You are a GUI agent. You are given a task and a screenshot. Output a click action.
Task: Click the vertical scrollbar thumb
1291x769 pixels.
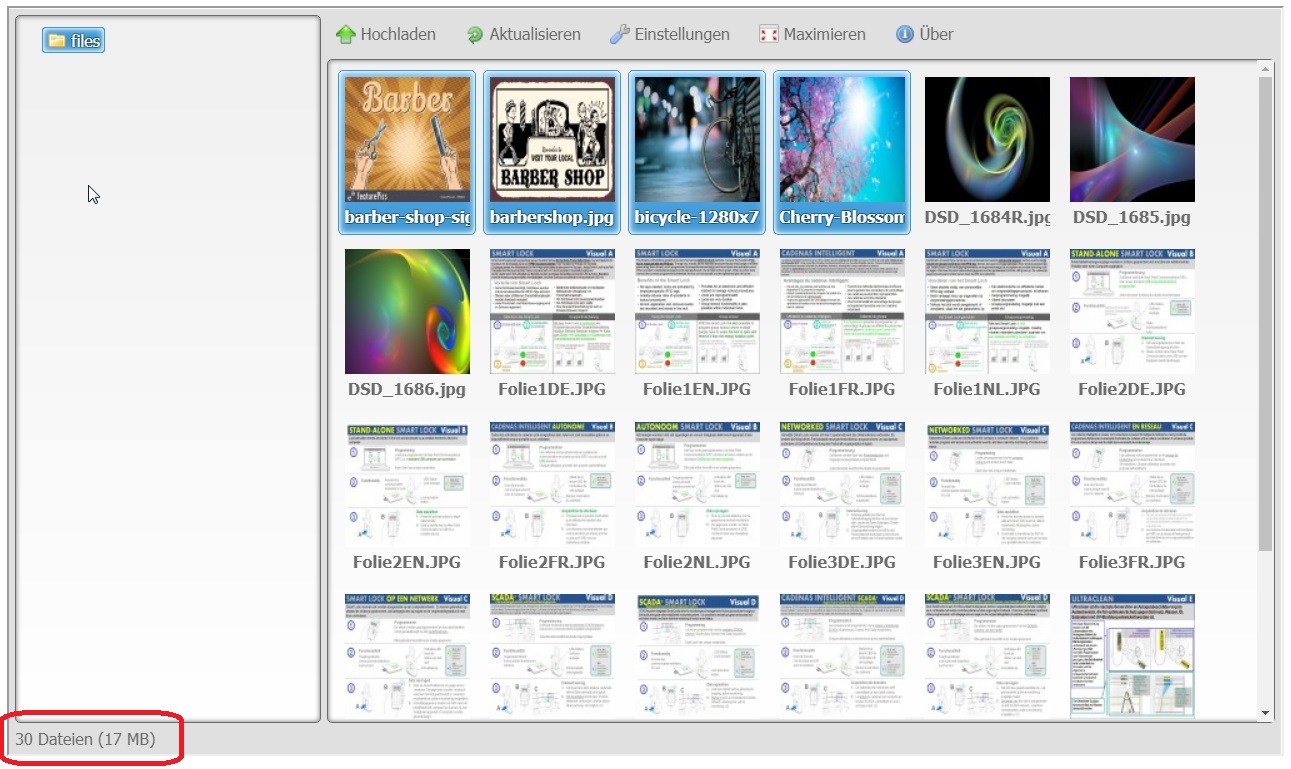pyautogui.click(x=1266, y=310)
